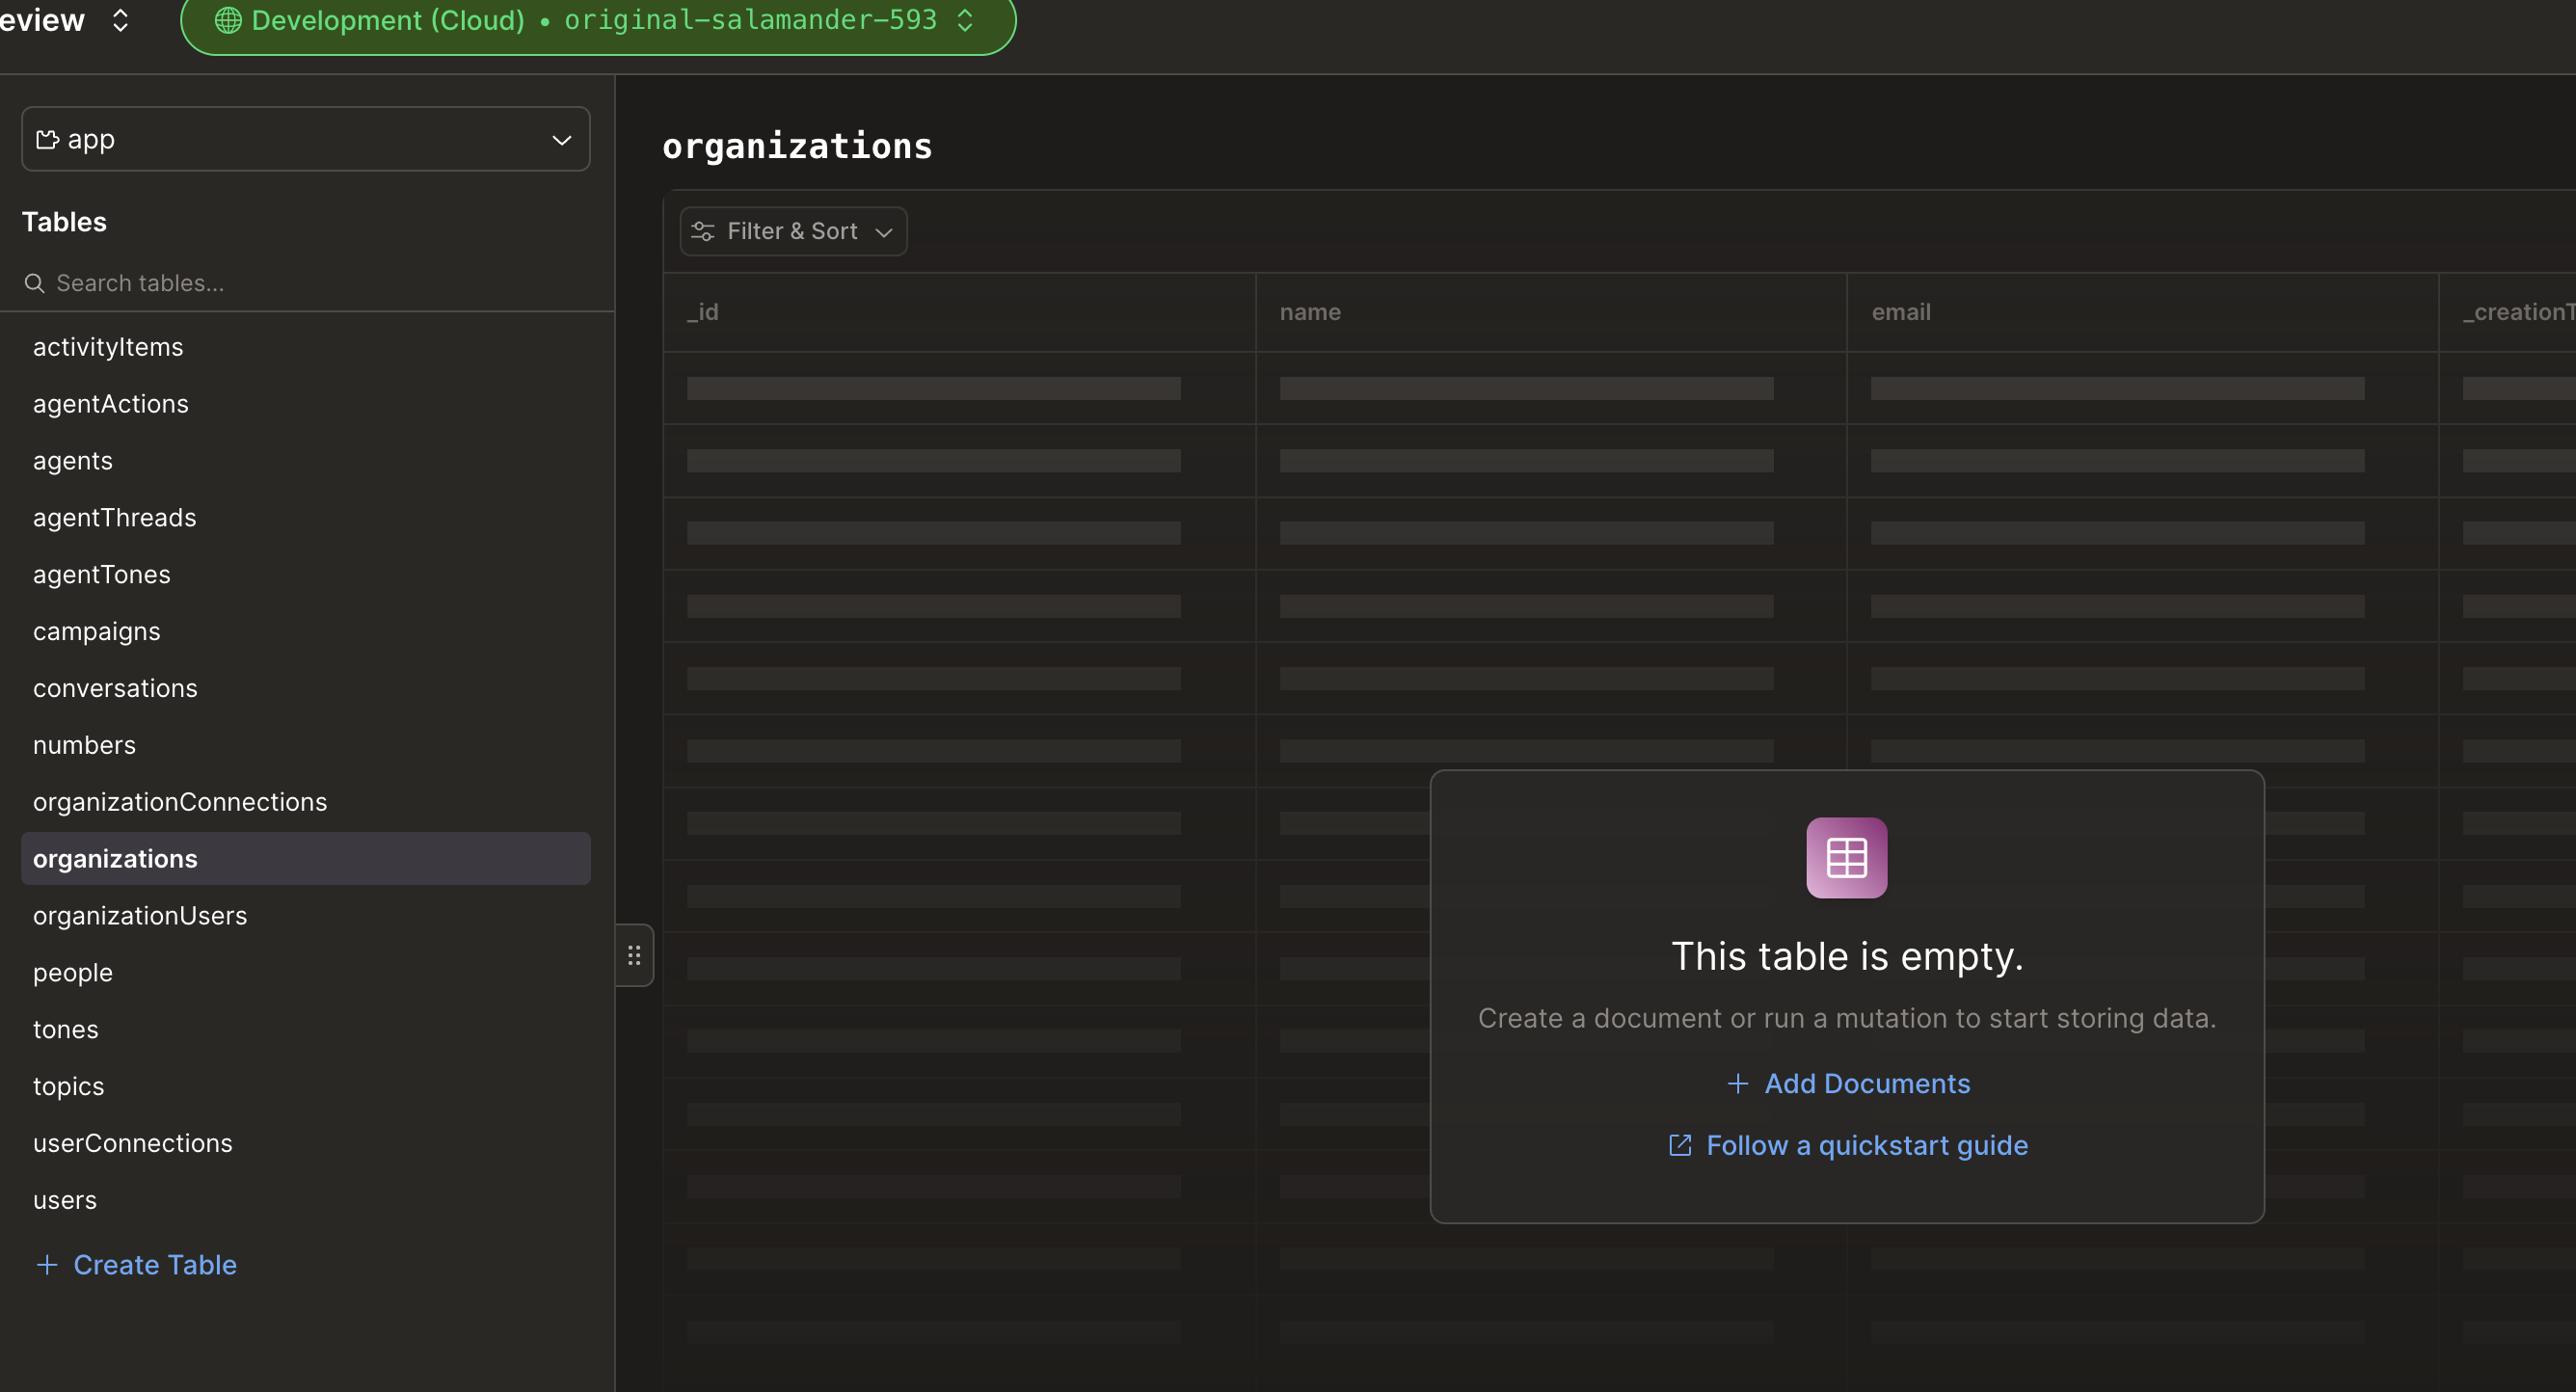Select the conversations table
The image size is (2576, 1392).
[306, 688]
